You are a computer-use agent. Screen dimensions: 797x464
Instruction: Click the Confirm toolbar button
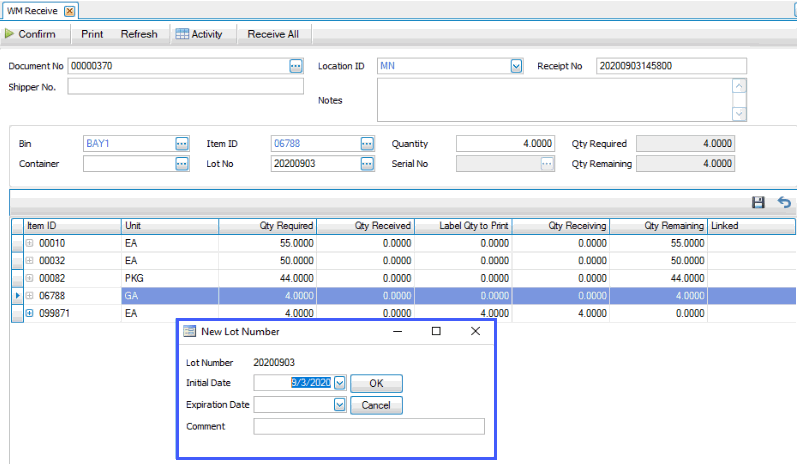31,34
